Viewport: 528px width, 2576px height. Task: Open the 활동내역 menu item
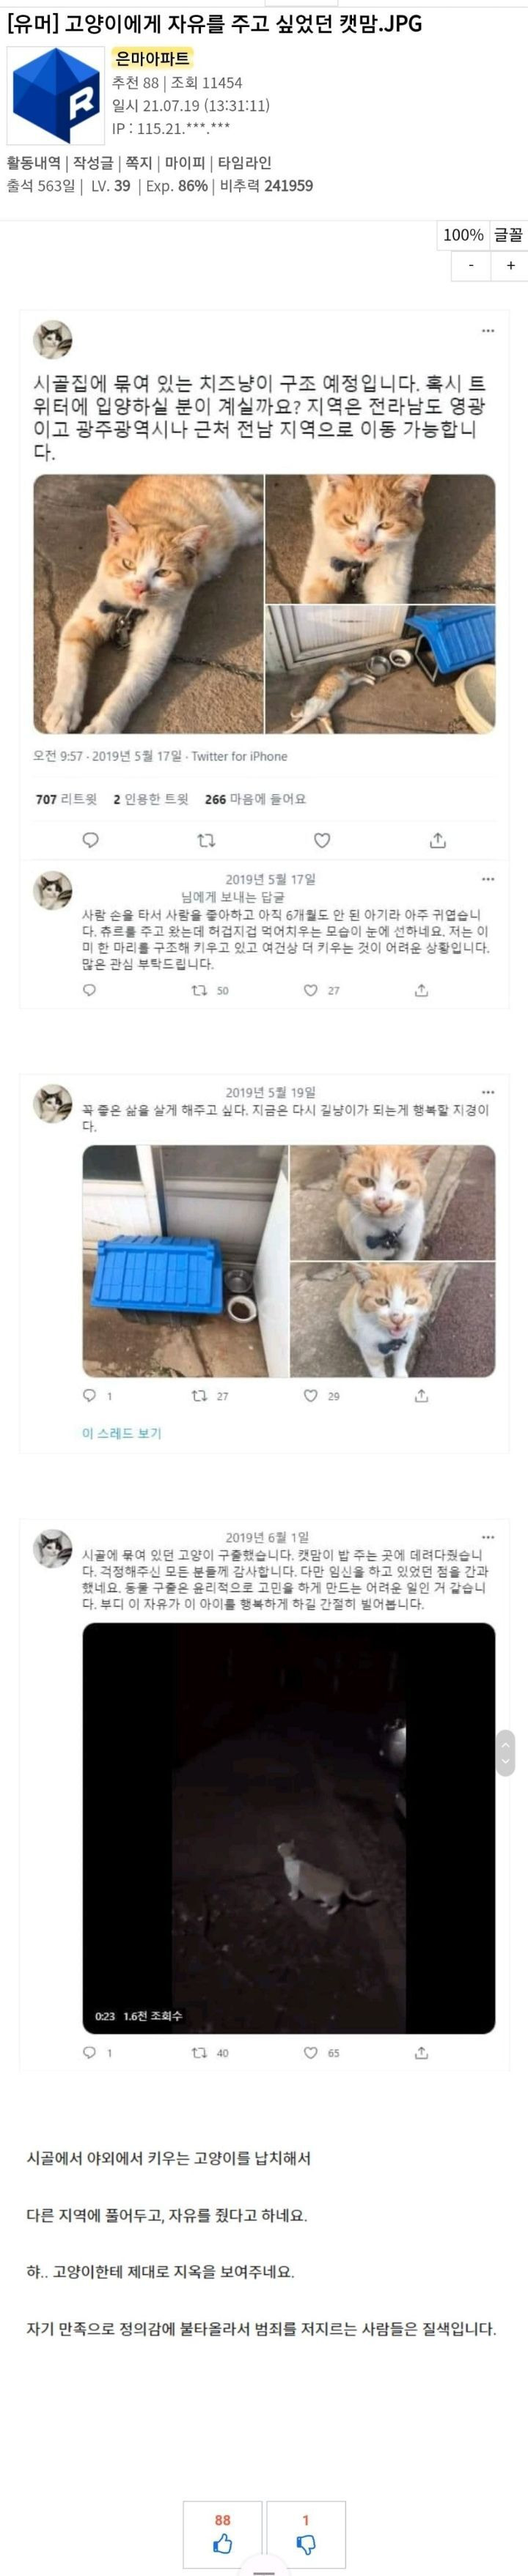pyautogui.click(x=33, y=163)
